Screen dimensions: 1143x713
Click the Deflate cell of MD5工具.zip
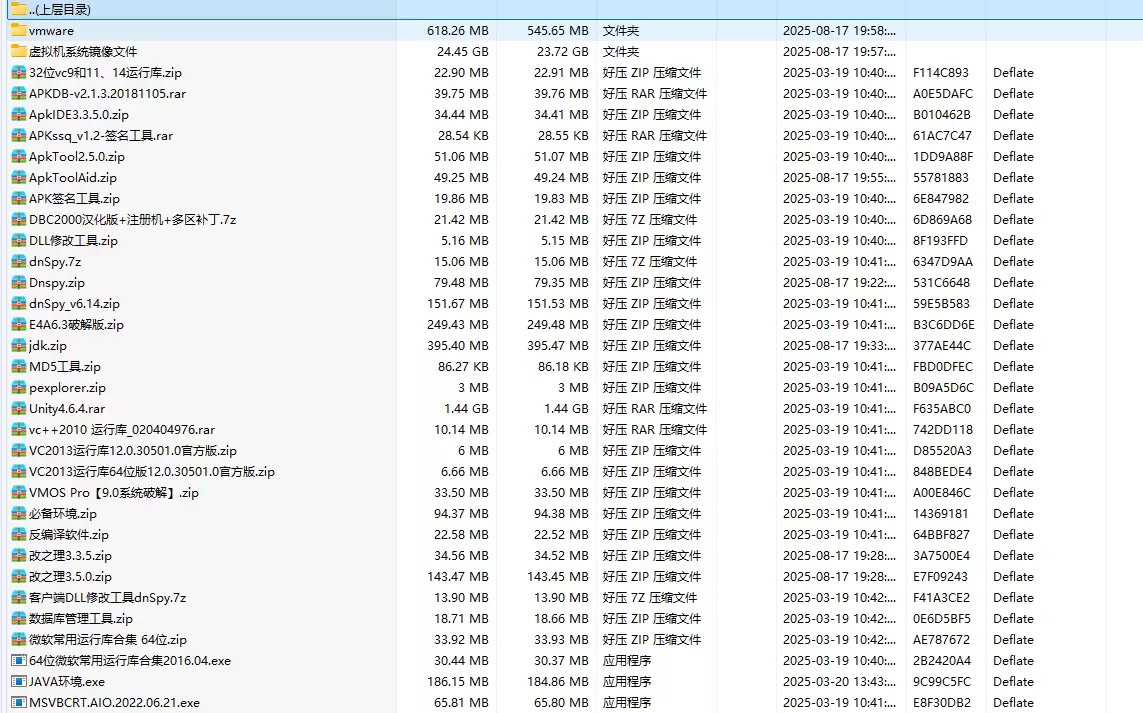(x=1013, y=367)
